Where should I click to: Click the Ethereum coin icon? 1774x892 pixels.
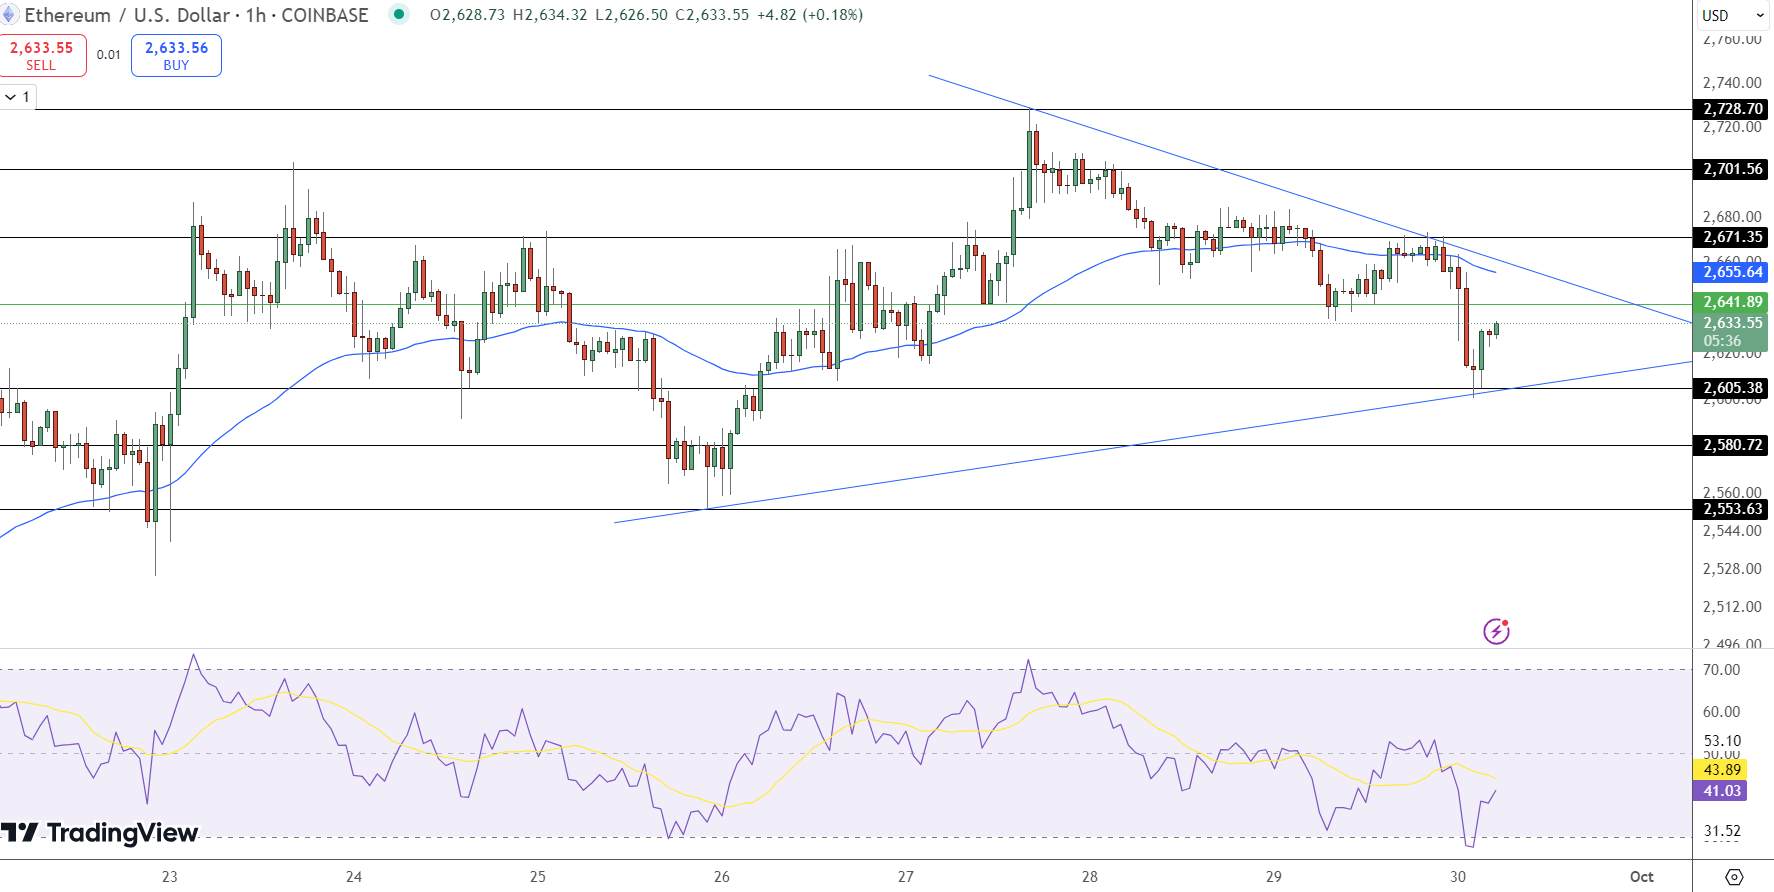coord(10,14)
